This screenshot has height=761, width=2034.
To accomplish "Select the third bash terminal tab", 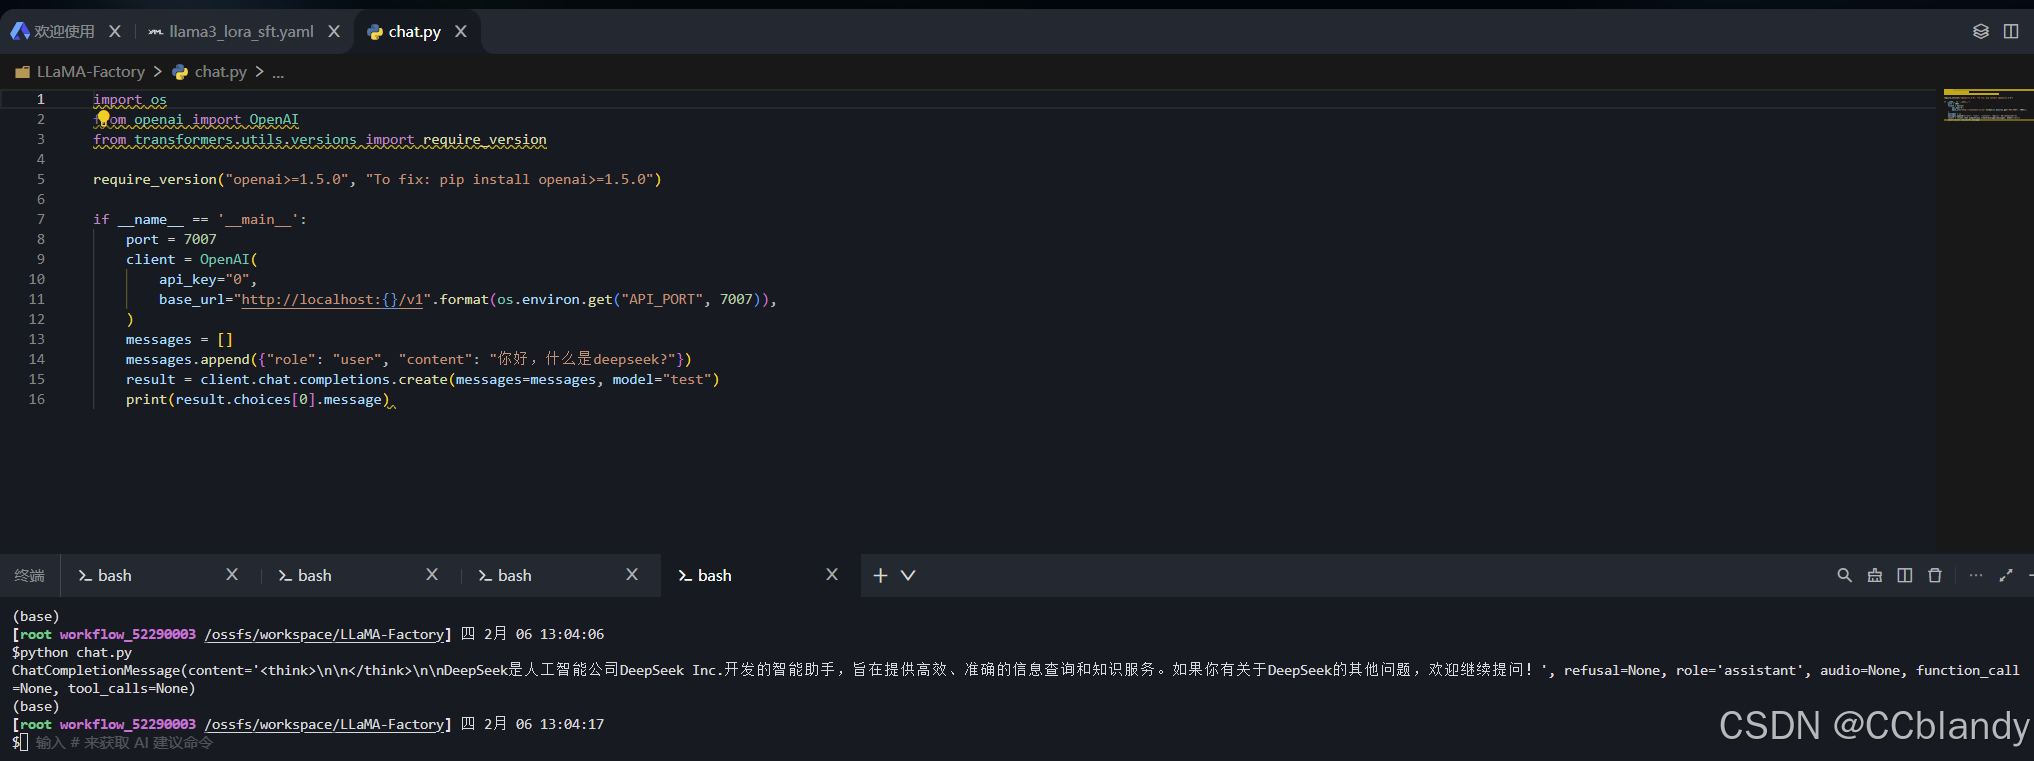I will (x=515, y=575).
